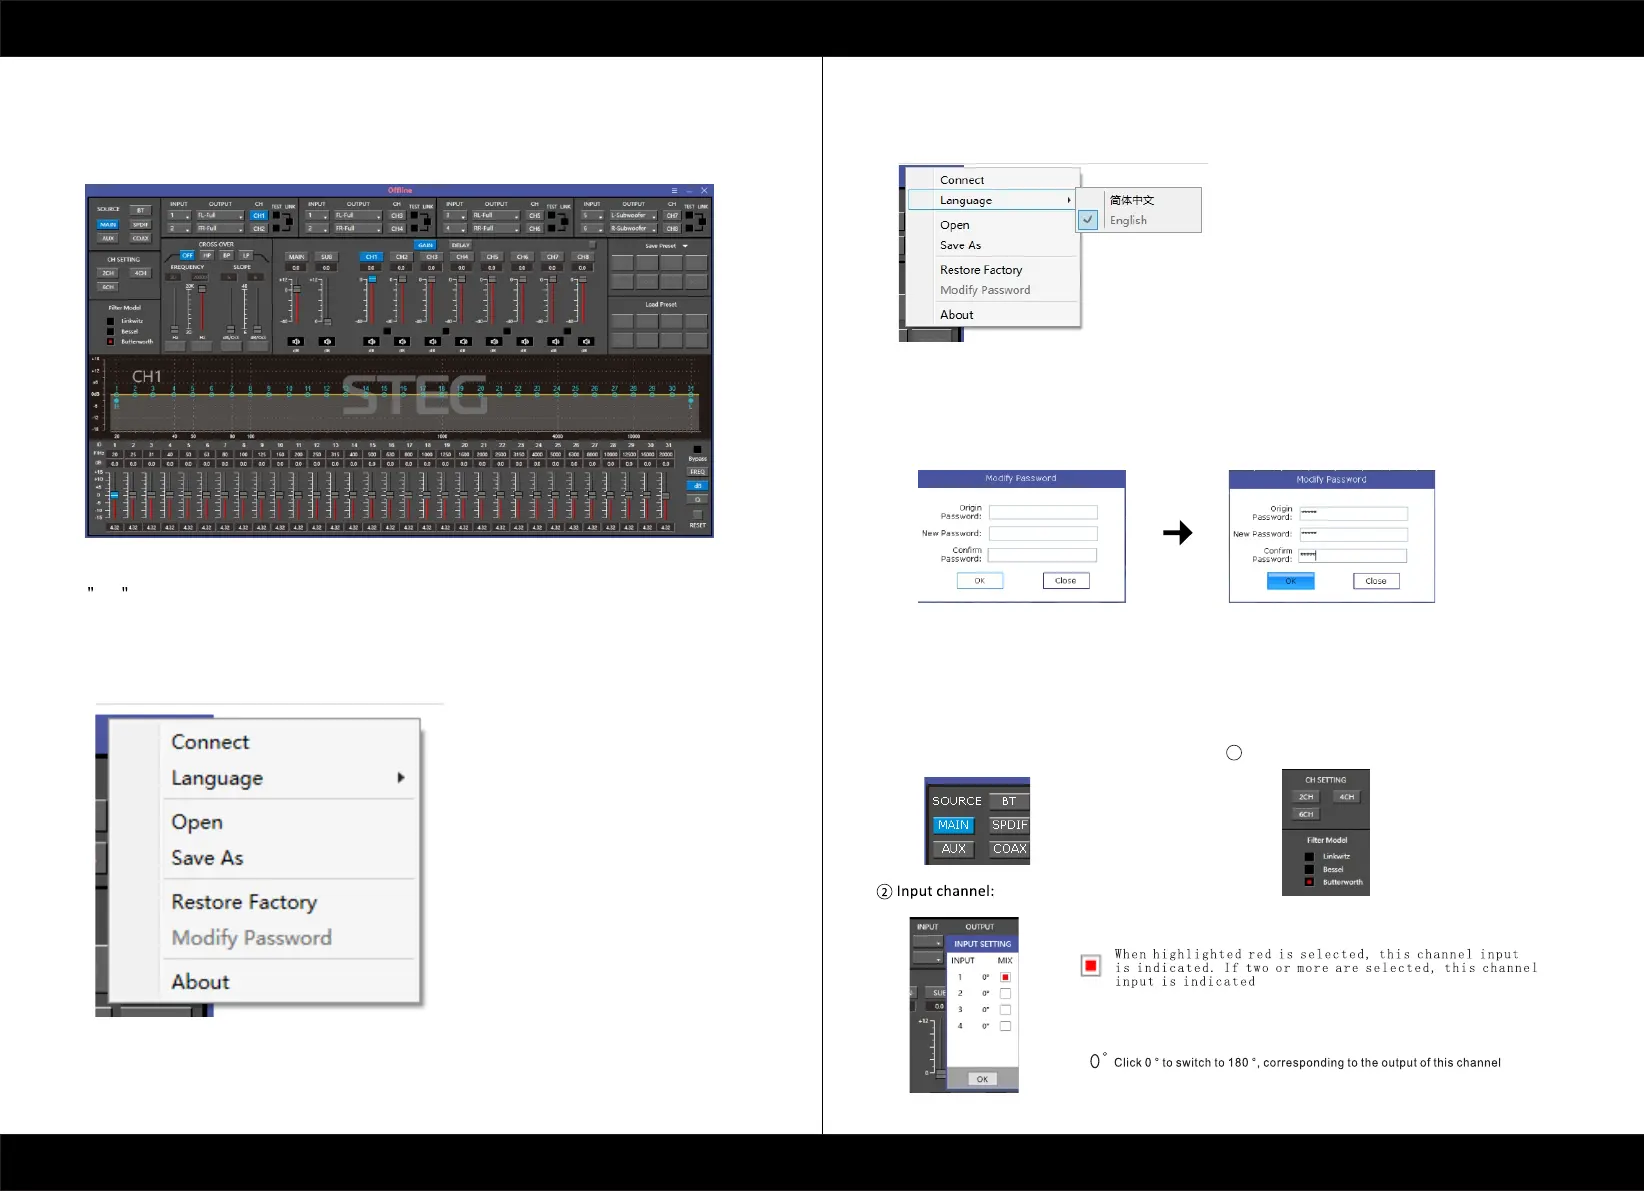This screenshot has height=1191, width=1644.
Task: Check the MIX box for input 2
Action: pyautogui.click(x=1005, y=994)
